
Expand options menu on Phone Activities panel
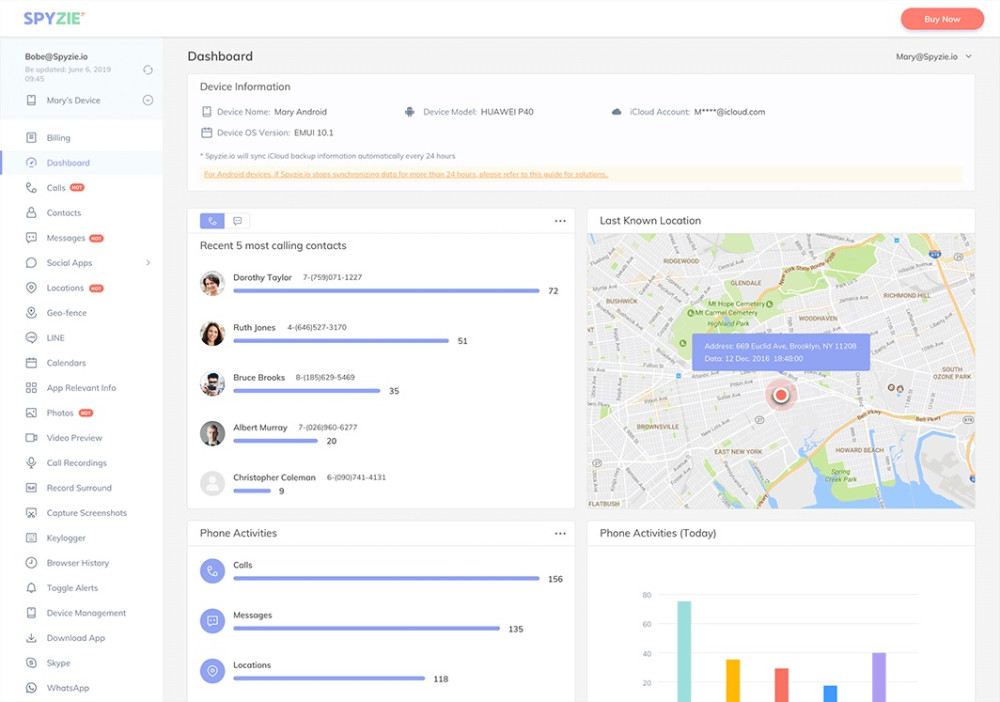coord(560,533)
